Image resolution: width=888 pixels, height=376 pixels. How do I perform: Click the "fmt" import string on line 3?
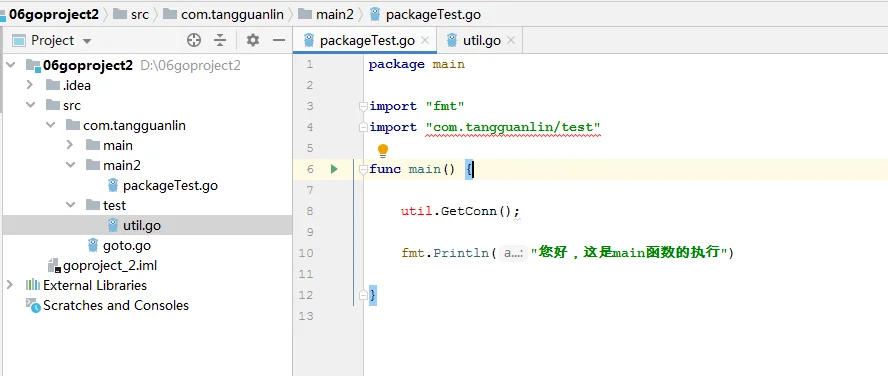click(445, 106)
